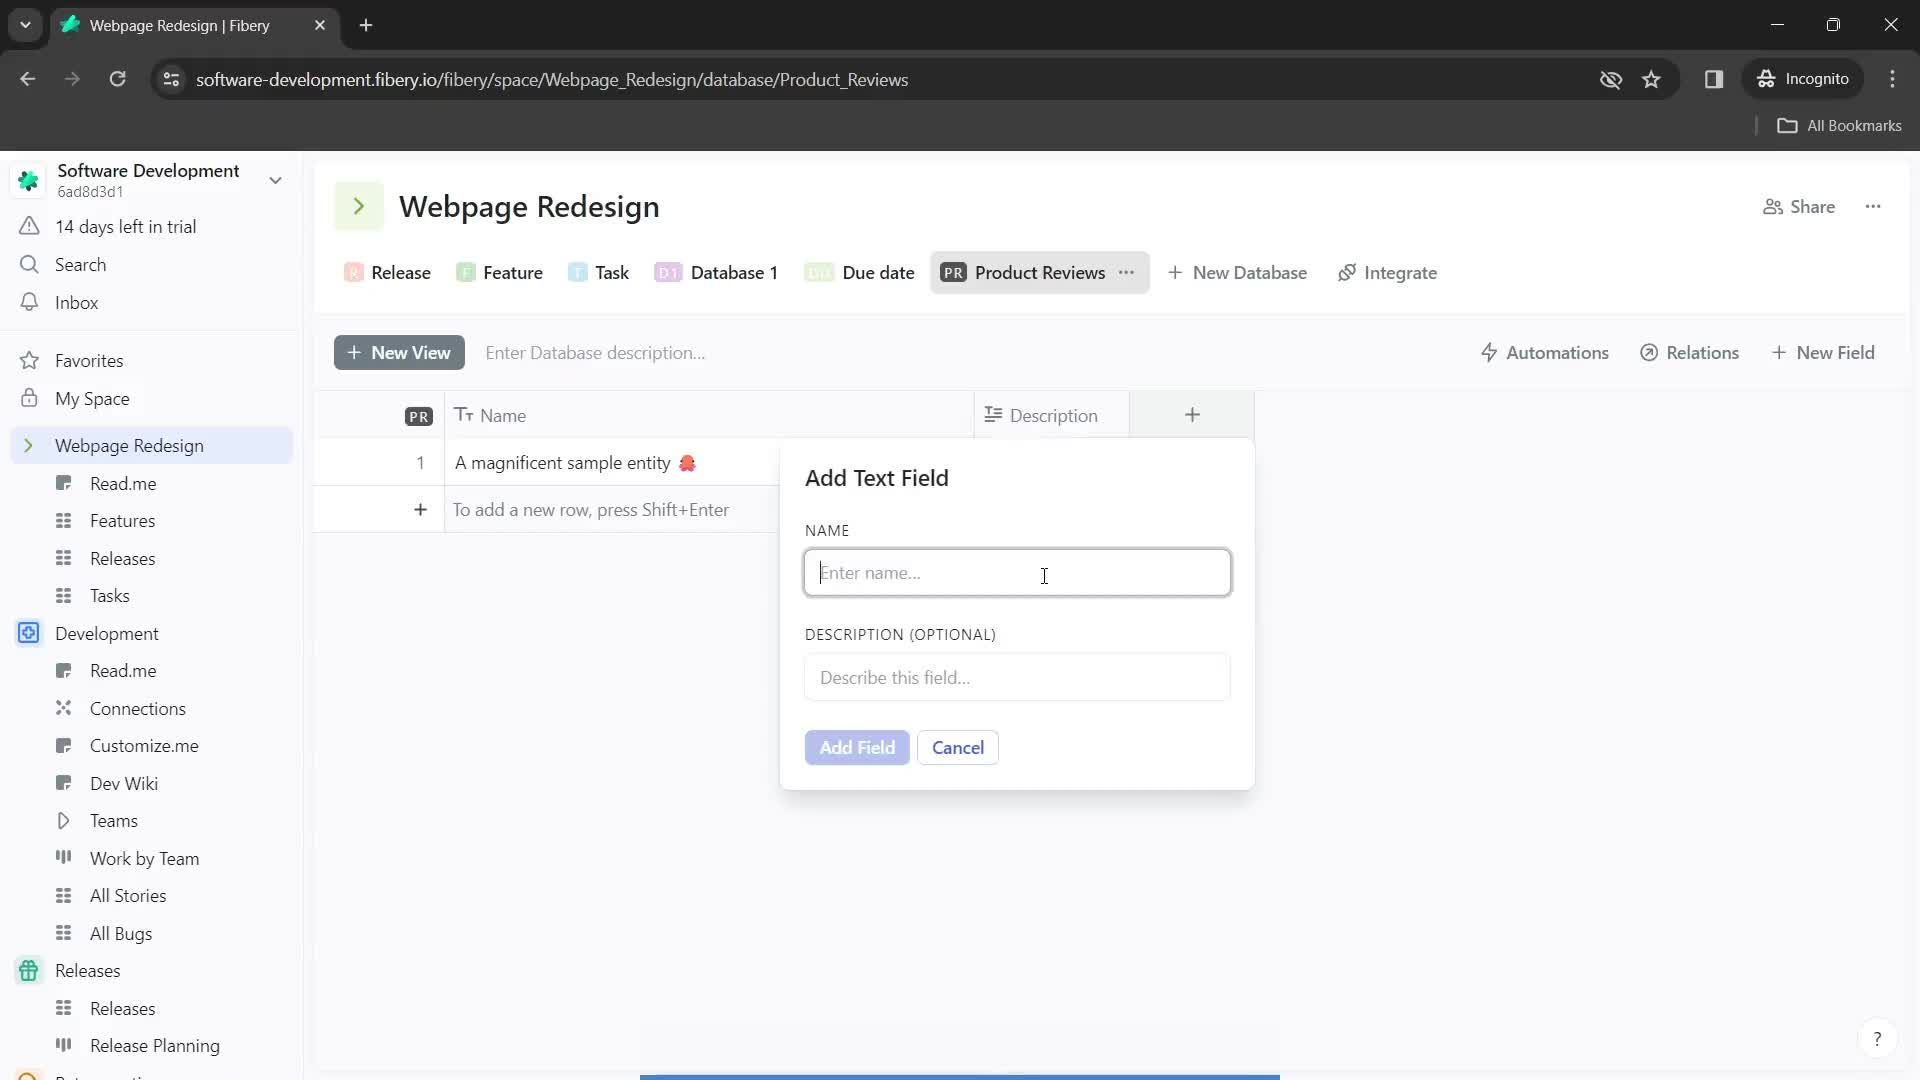
Task: Expand the Webpage Redesign sidebar item
Action: click(29, 446)
